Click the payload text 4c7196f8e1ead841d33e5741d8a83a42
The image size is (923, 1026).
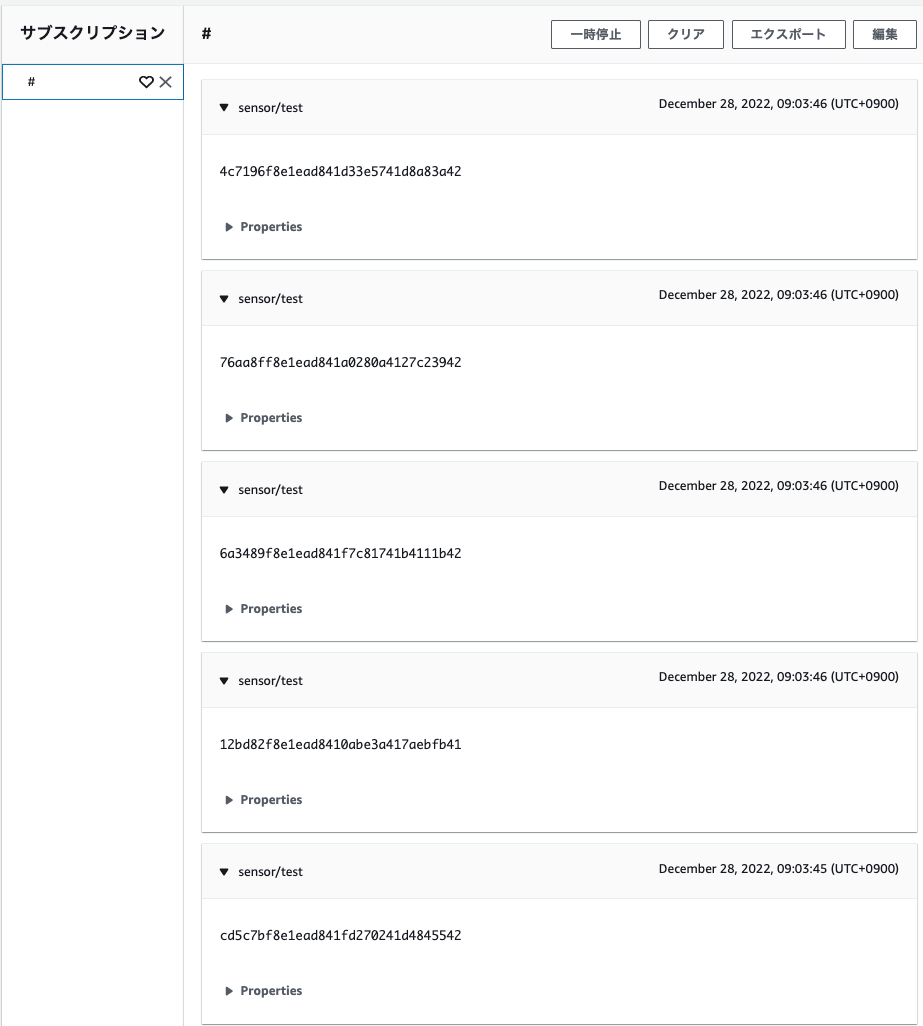tap(340, 171)
